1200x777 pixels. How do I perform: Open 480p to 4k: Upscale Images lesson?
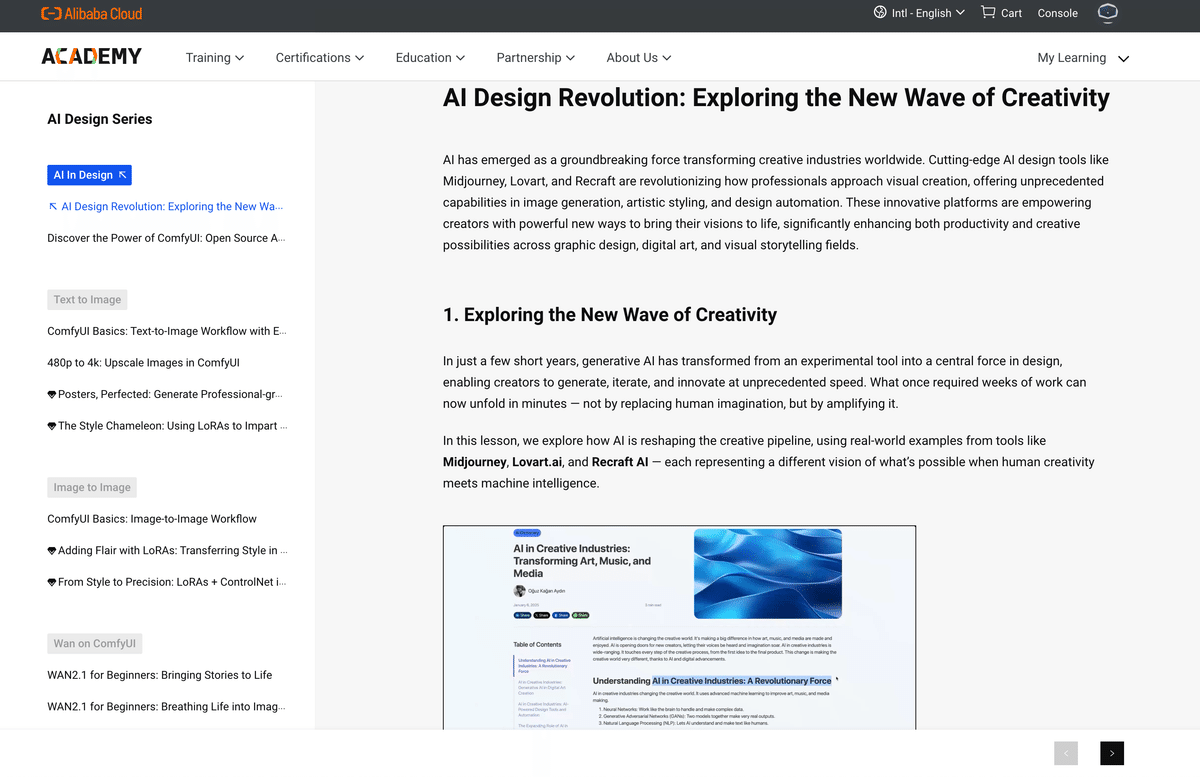coord(143,363)
